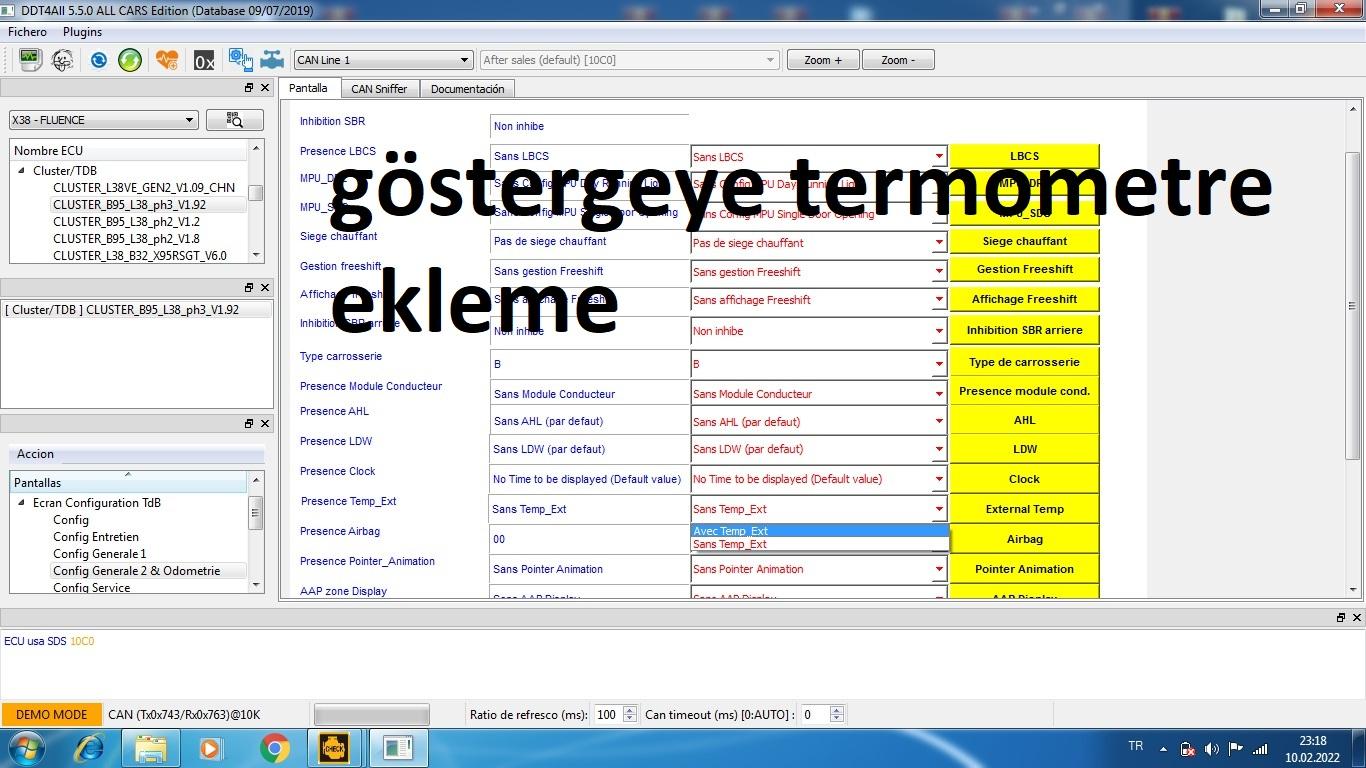Open the 0x hexadecimal tool icon
This screenshot has height=768, width=1366.
click(204, 61)
